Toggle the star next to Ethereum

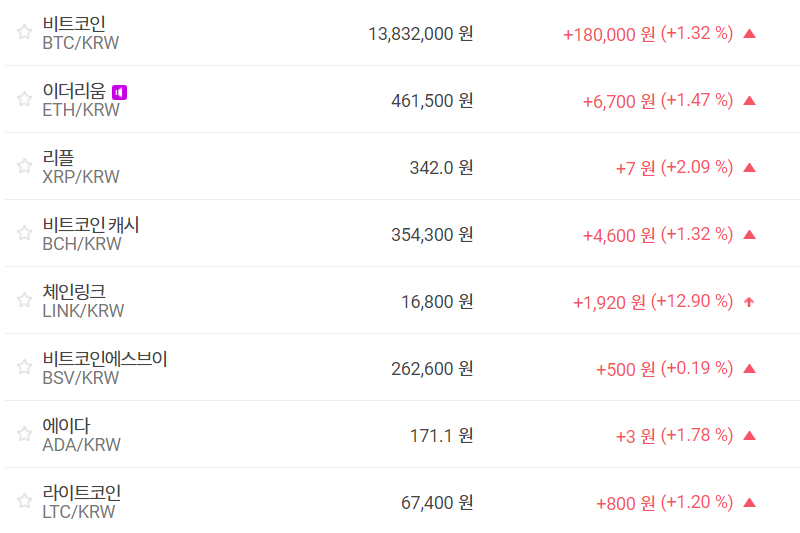coord(24,99)
